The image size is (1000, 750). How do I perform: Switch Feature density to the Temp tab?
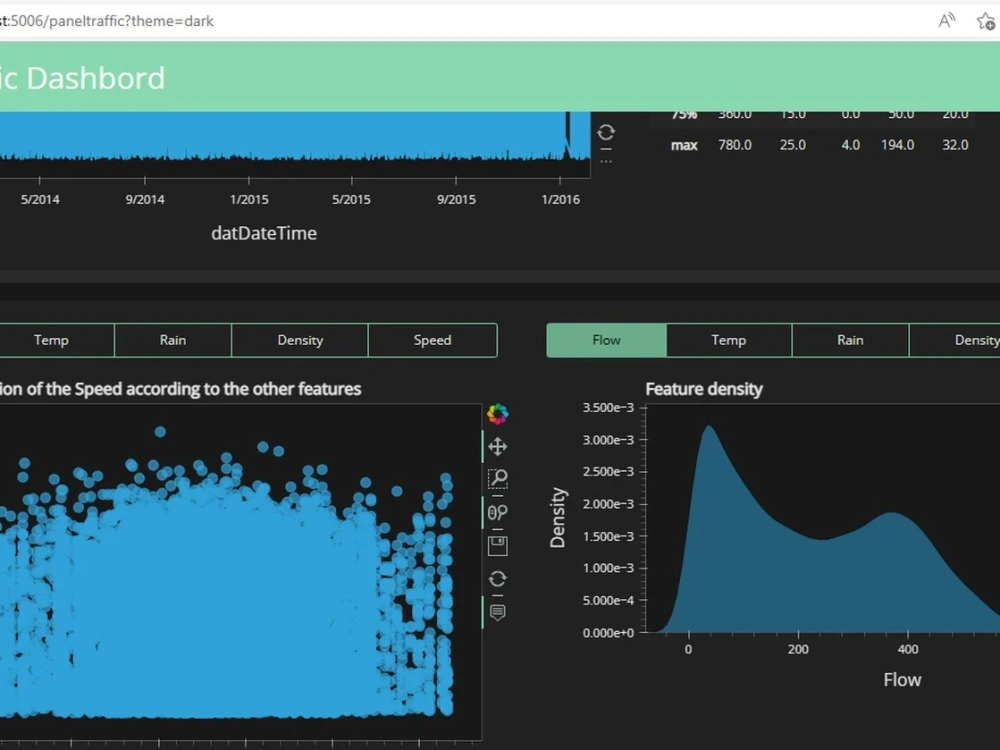[x=728, y=340]
